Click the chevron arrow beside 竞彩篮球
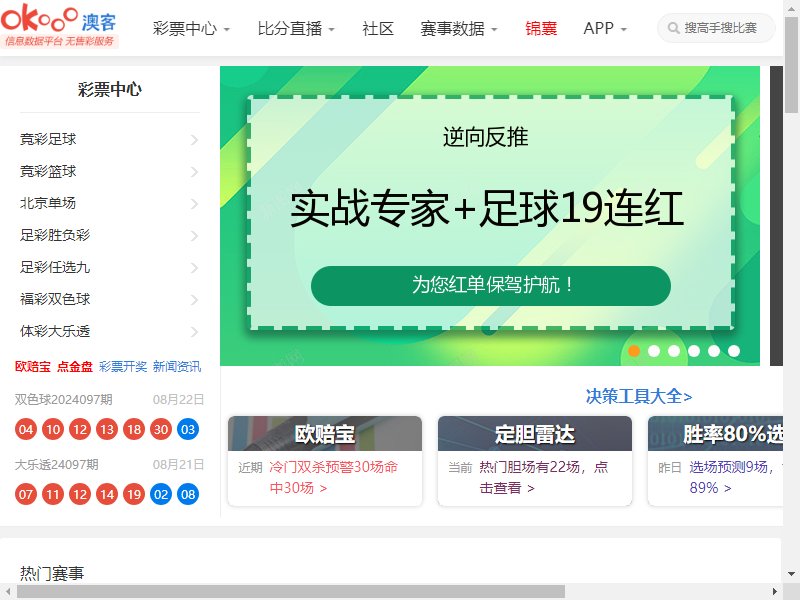This screenshot has width=800, height=600. coord(194,171)
